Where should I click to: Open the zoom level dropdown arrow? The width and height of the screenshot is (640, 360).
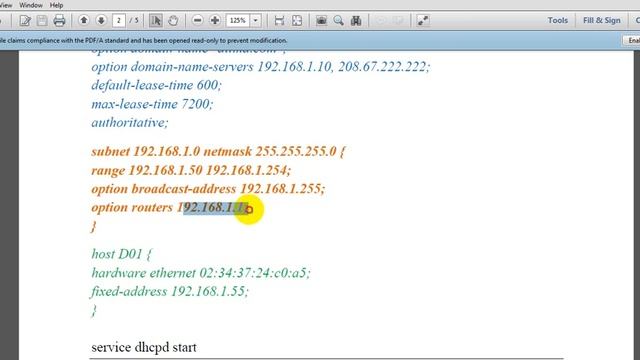coord(256,20)
